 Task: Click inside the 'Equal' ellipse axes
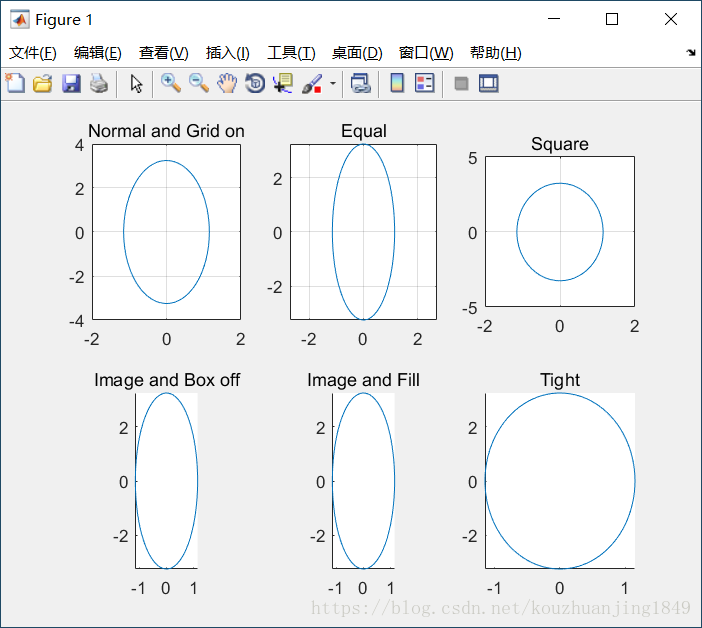pos(364,232)
